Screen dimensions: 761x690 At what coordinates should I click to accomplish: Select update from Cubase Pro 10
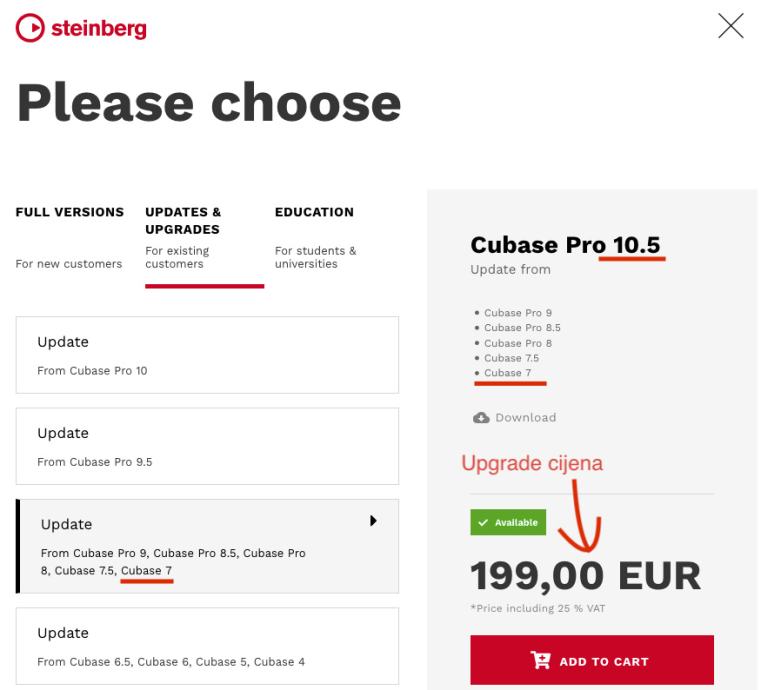(207, 353)
